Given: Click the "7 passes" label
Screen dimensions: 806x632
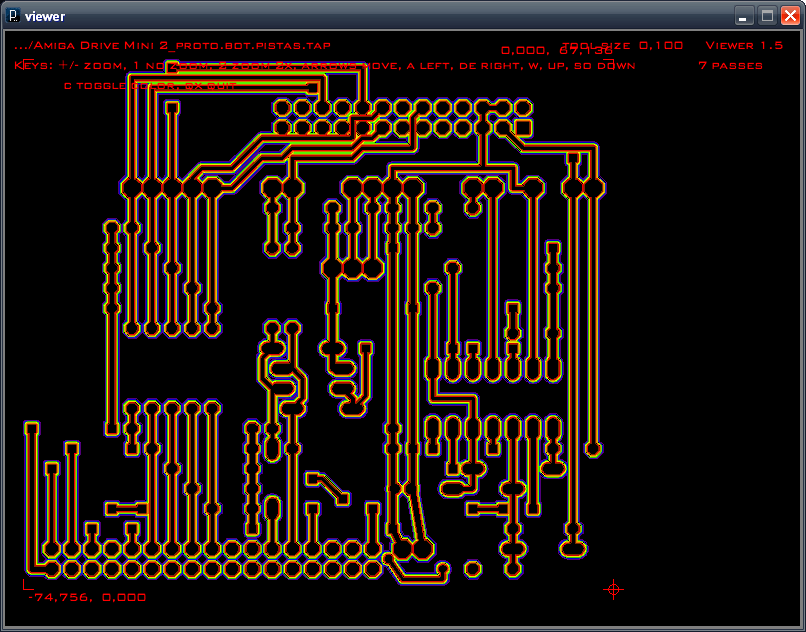Looking at the screenshot, I should [x=730, y=66].
